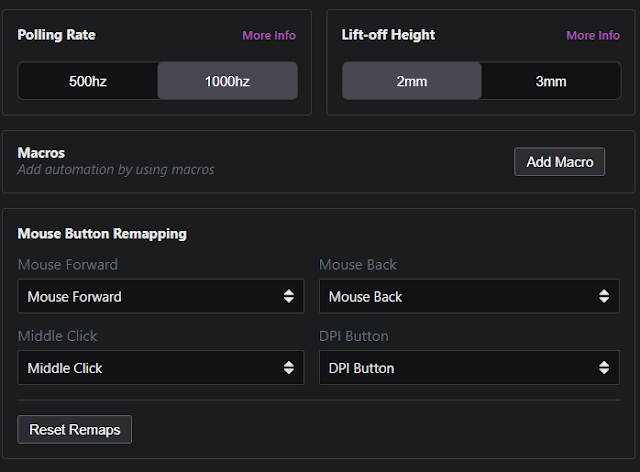Choose 2mm lift-off height

point(412,81)
